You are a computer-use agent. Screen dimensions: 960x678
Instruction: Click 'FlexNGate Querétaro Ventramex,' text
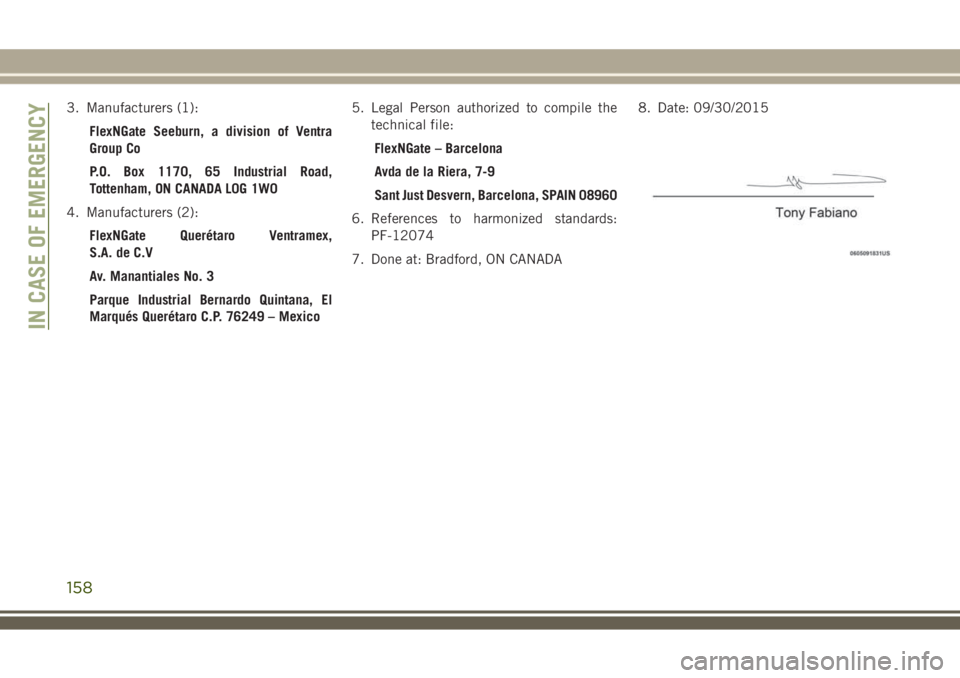211,236
